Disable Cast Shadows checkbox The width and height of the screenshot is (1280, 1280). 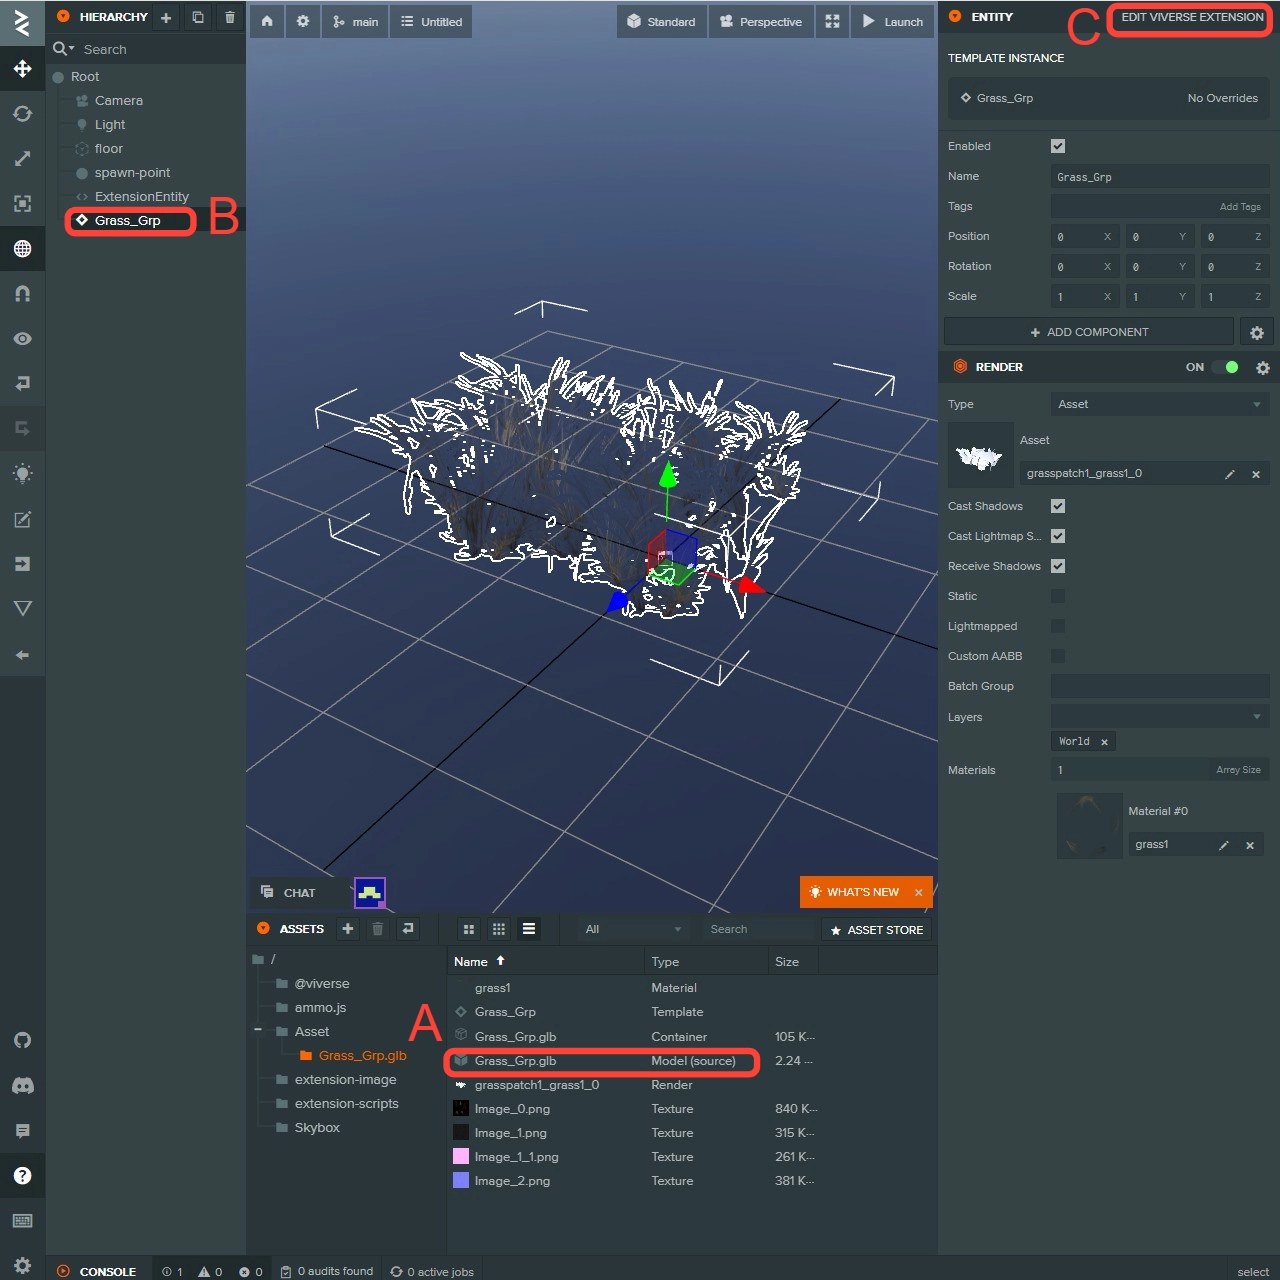pyautogui.click(x=1058, y=506)
